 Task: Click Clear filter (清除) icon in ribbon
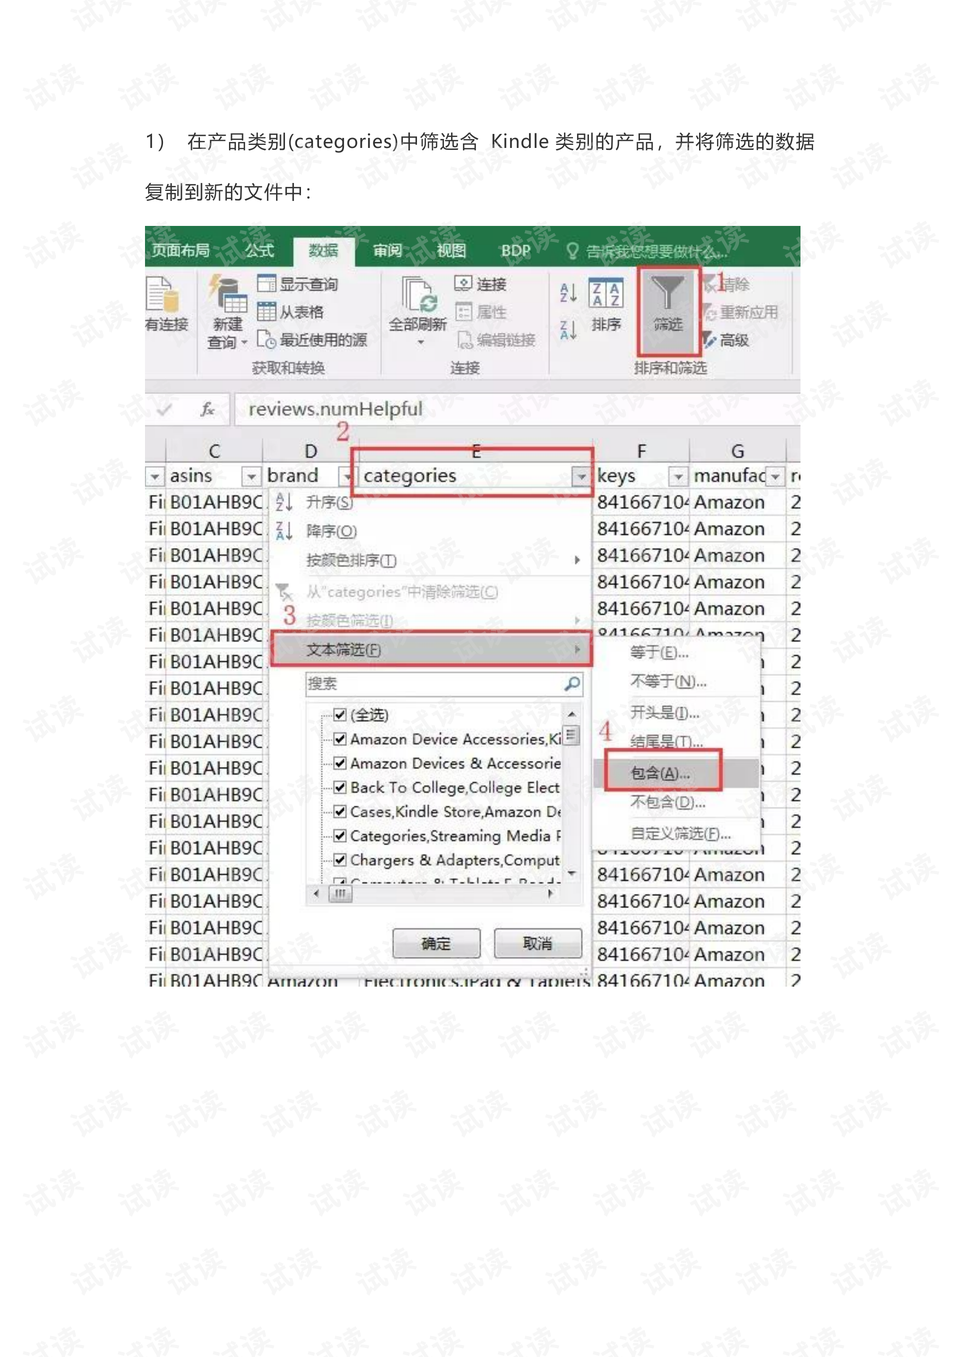tap(709, 284)
